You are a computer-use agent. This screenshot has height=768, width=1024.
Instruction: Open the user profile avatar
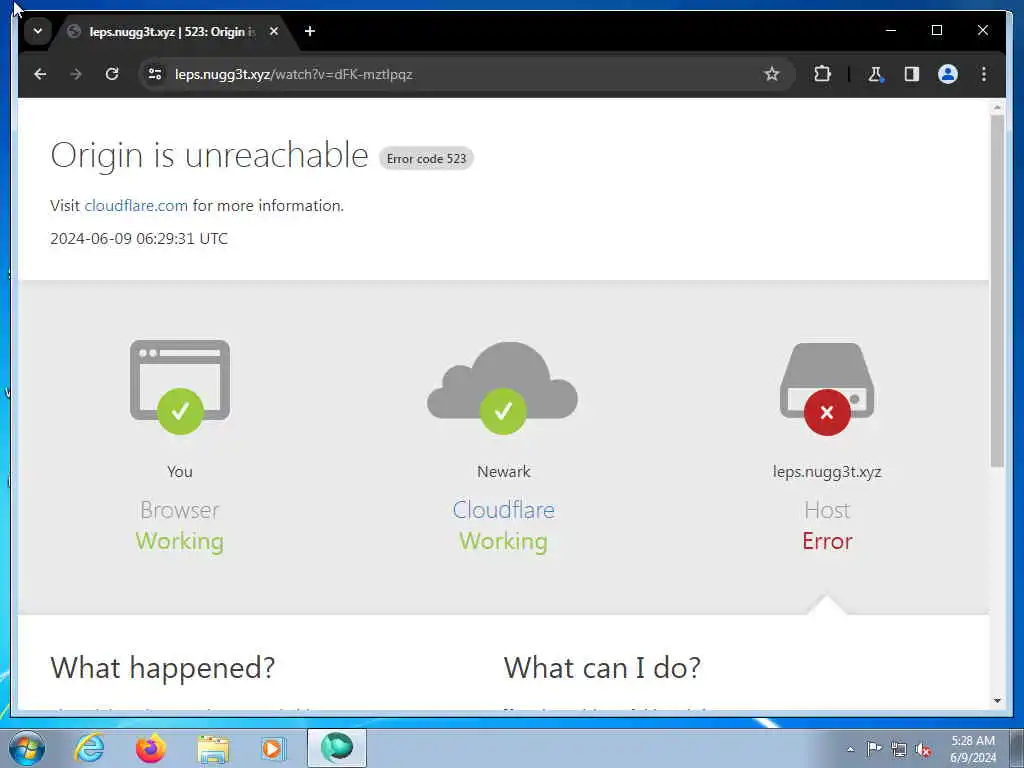(x=948, y=74)
